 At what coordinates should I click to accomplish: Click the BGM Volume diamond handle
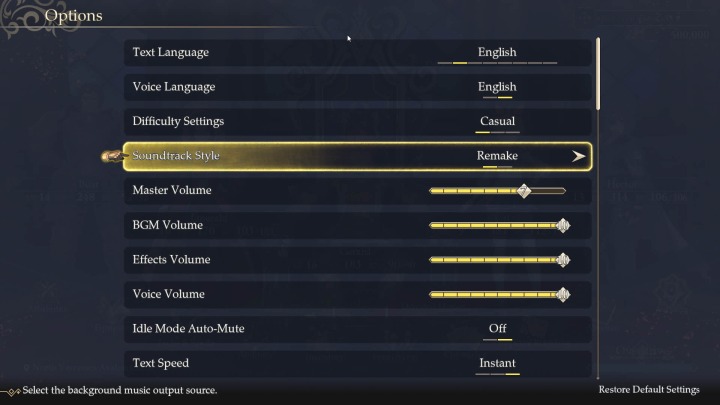pyautogui.click(x=563, y=225)
